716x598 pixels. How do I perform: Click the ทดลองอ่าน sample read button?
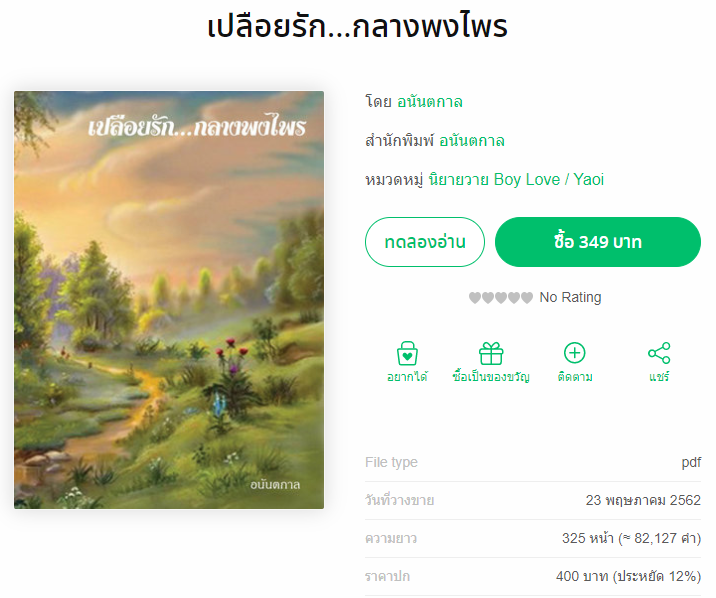pos(425,242)
